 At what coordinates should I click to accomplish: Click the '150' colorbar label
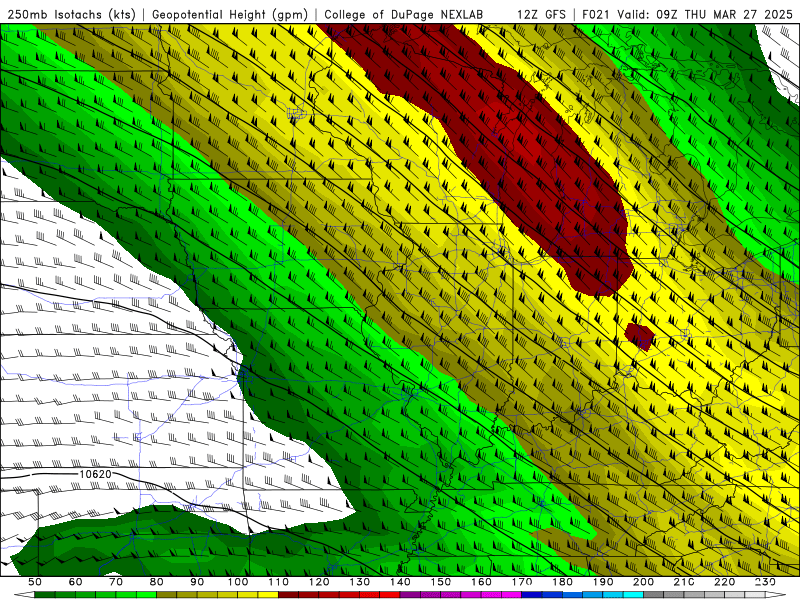point(441,582)
